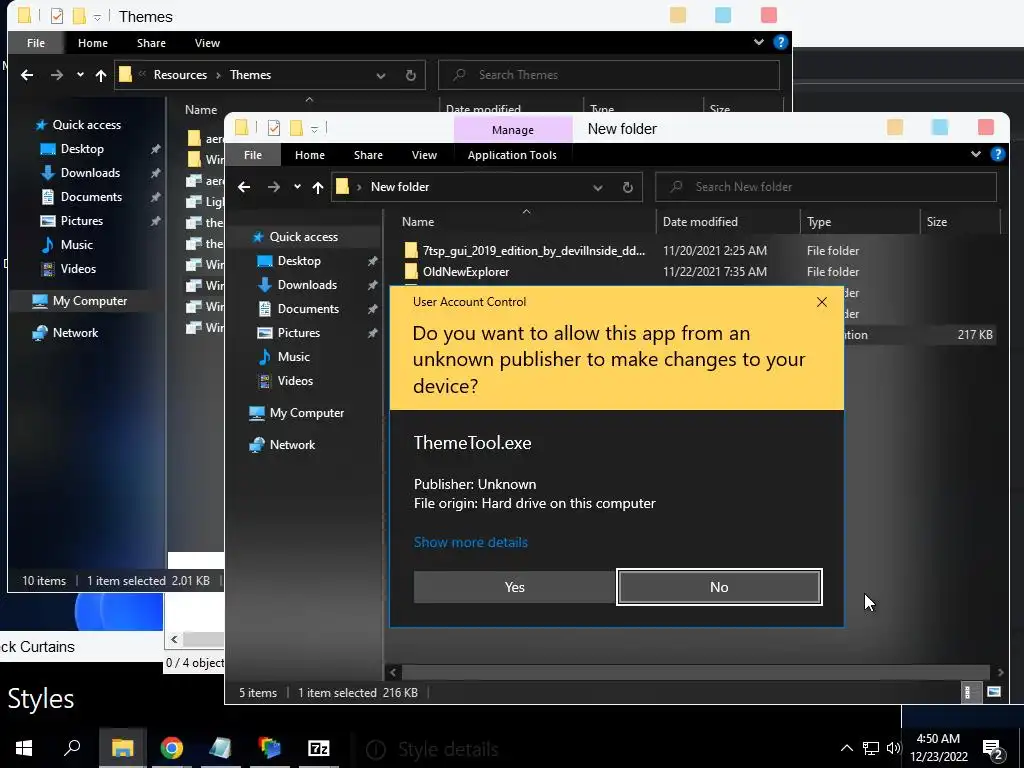1024x768 pixels.
Task: Open File tab in Themes window
Action: [36, 43]
